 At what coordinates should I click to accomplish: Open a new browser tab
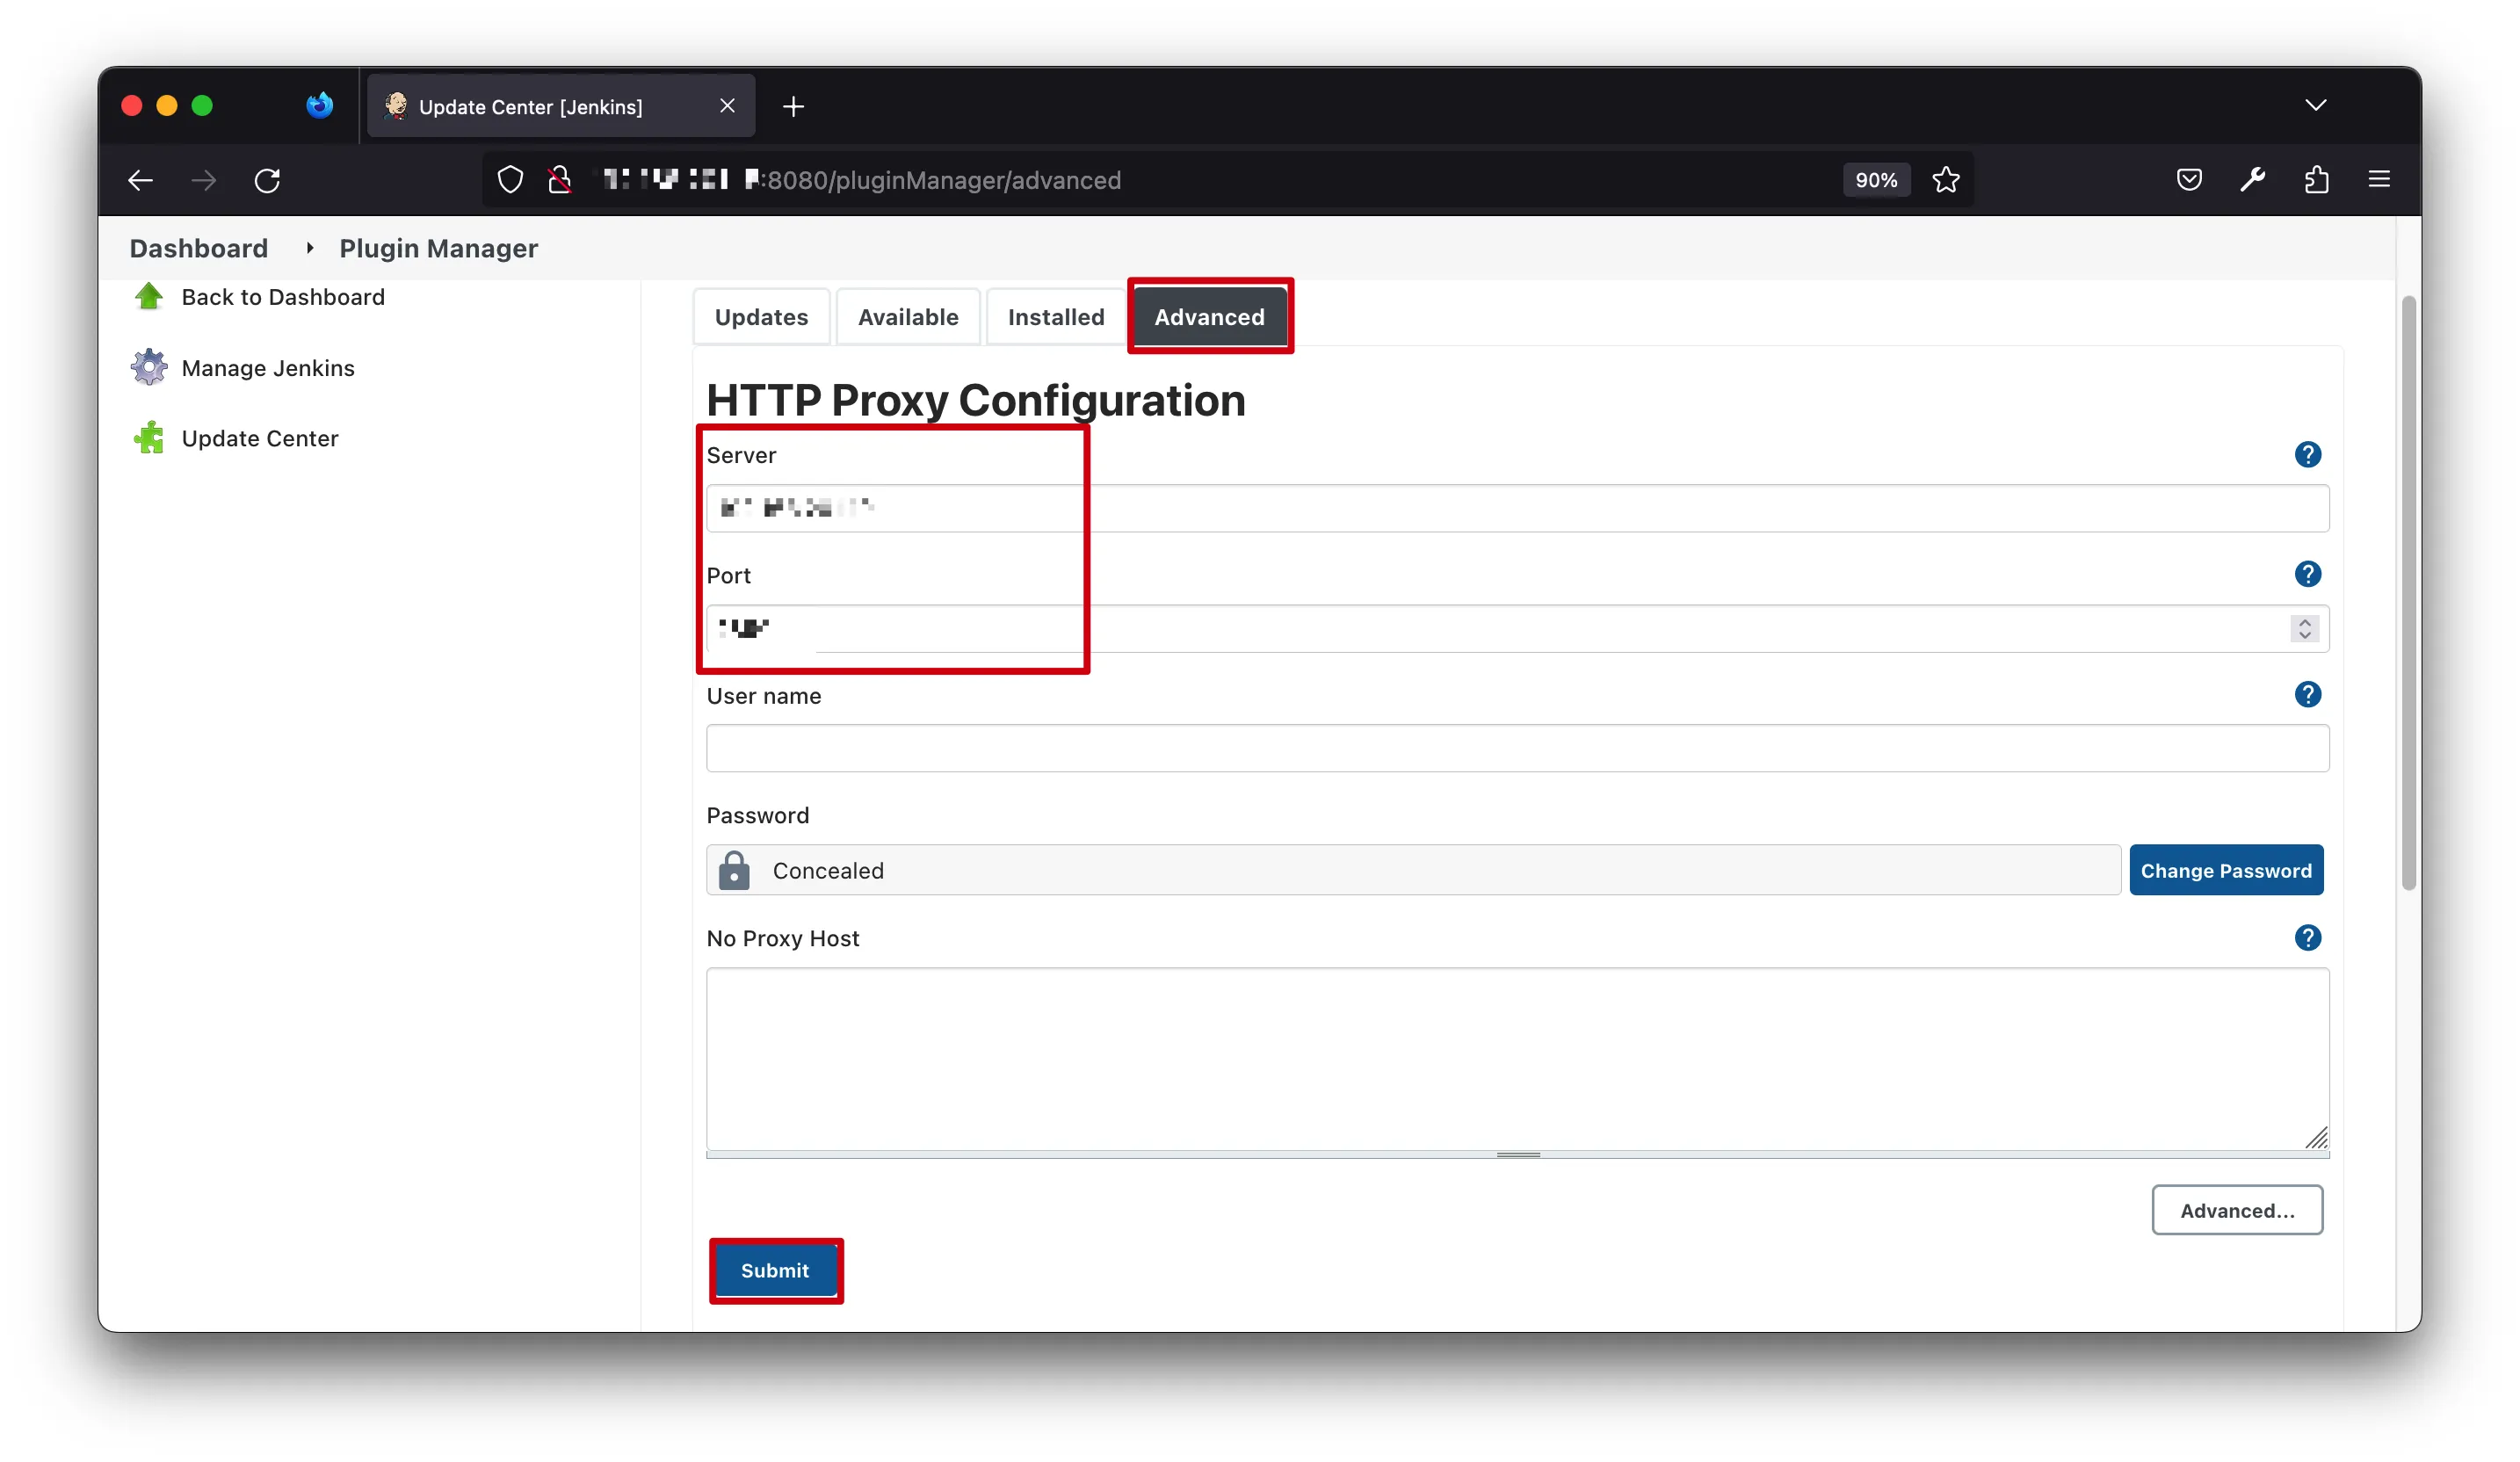793,106
